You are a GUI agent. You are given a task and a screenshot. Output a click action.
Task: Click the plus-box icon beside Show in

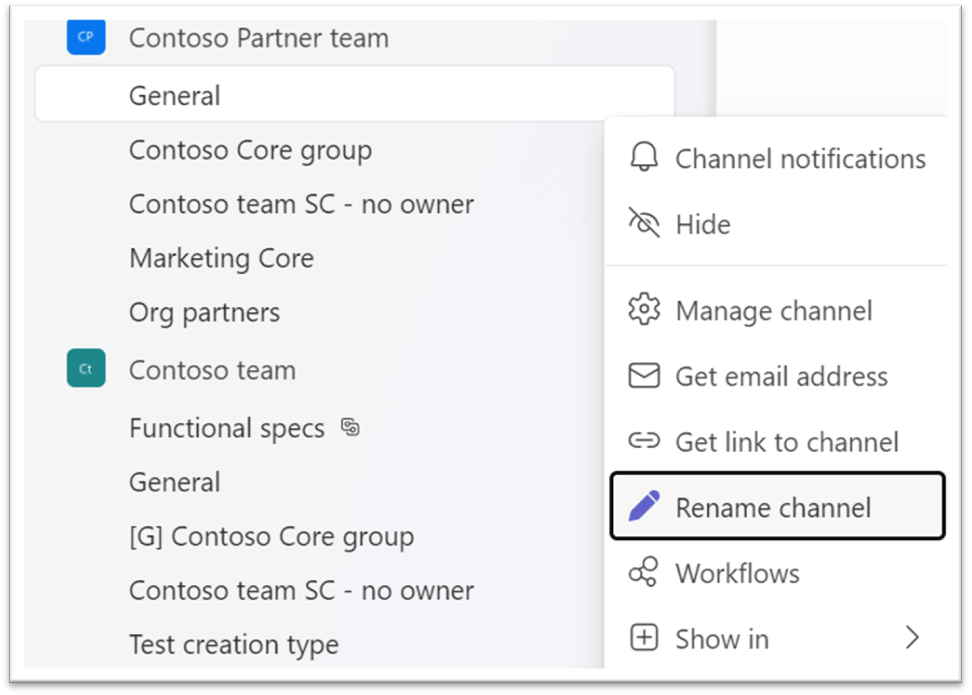click(x=644, y=638)
